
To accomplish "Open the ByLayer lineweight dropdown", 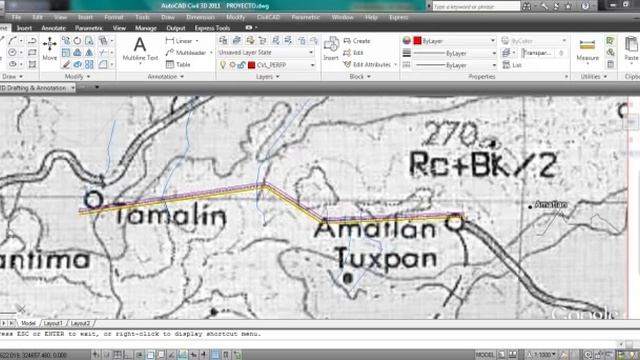I will [493, 53].
